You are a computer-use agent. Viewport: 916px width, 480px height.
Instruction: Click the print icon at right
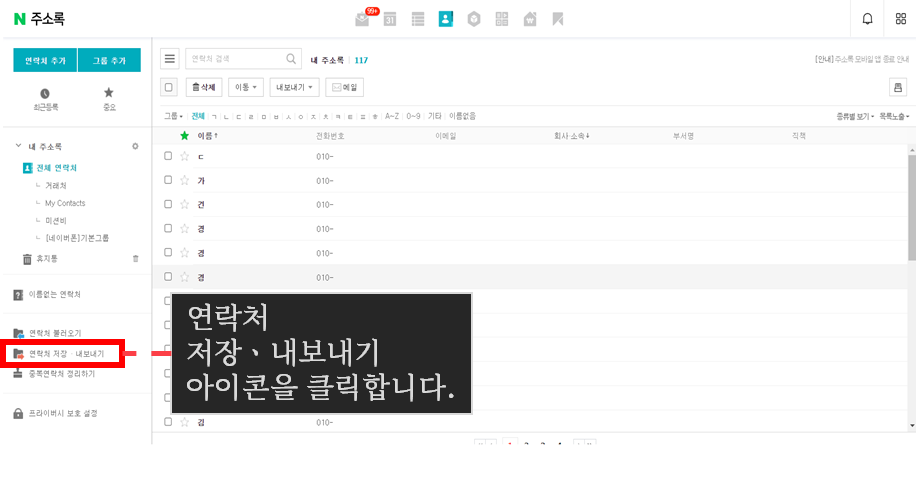click(898, 88)
